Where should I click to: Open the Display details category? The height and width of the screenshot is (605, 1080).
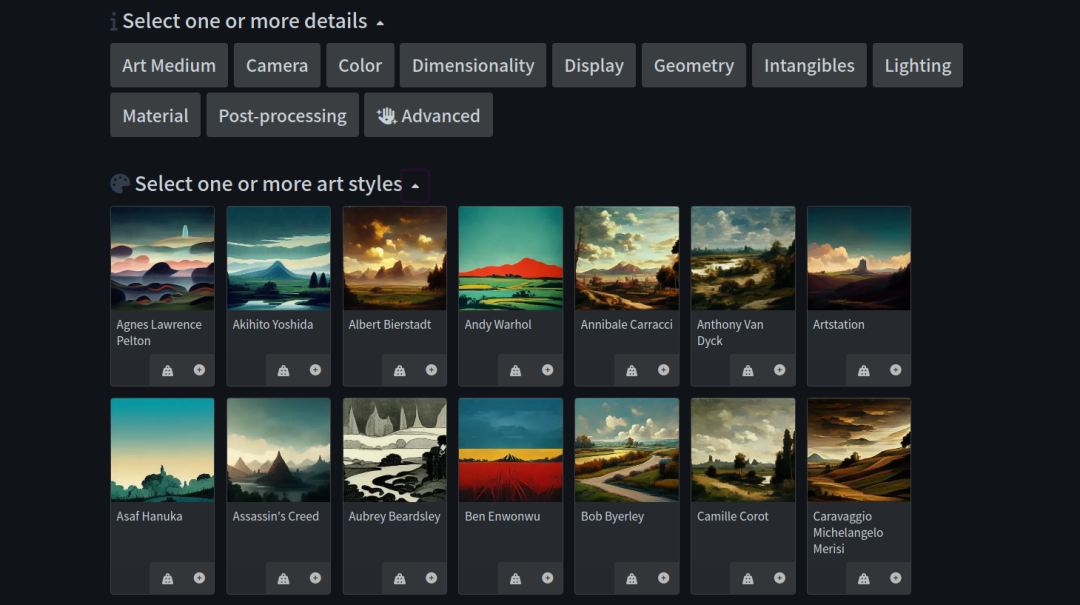pos(594,65)
